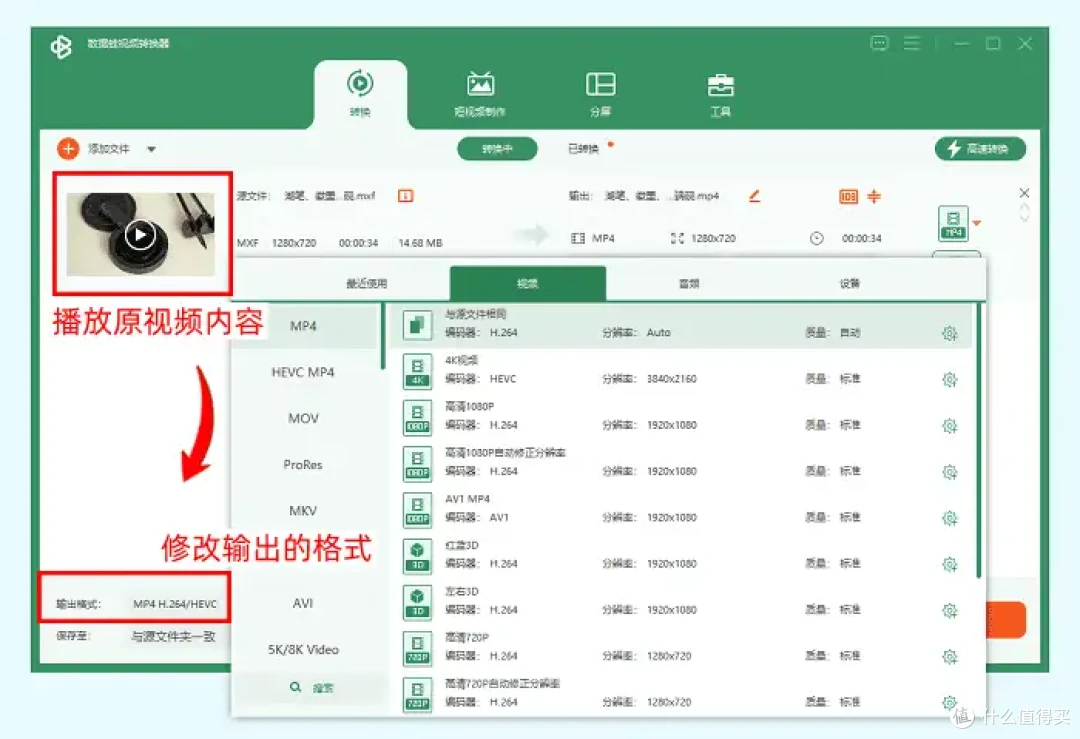
Task: Click the format search field
Action: (310, 688)
